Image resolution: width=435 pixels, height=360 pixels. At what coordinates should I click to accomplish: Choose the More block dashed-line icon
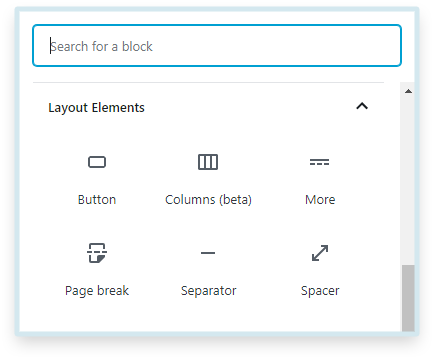point(319,162)
